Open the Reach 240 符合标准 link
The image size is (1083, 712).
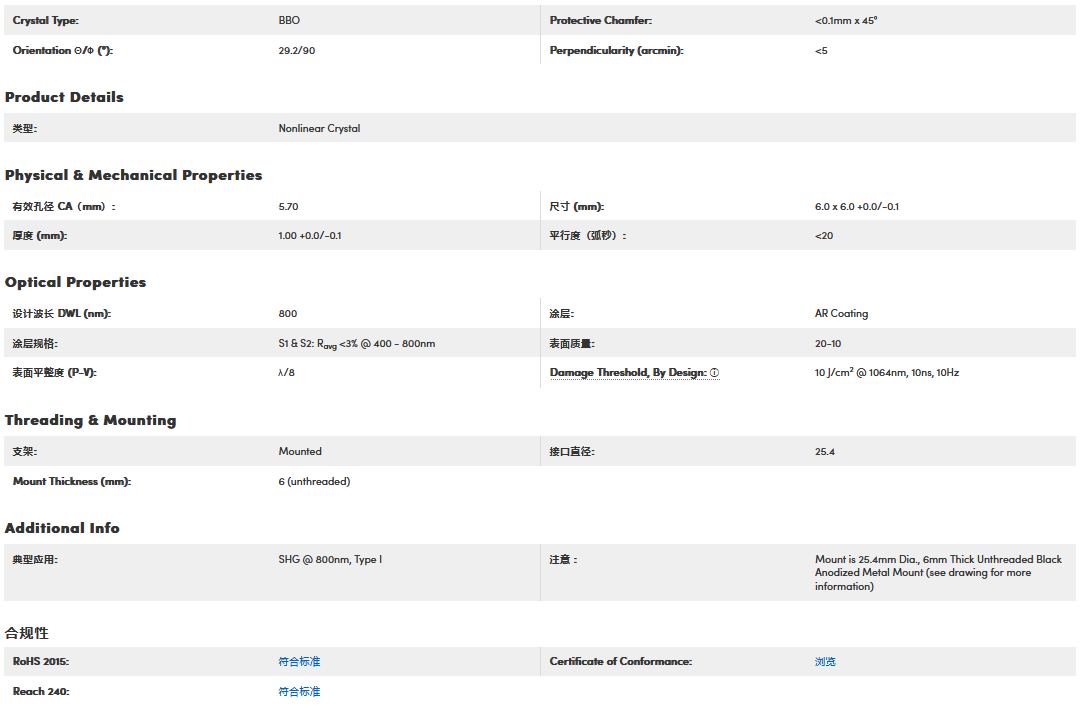(x=299, y=692)
